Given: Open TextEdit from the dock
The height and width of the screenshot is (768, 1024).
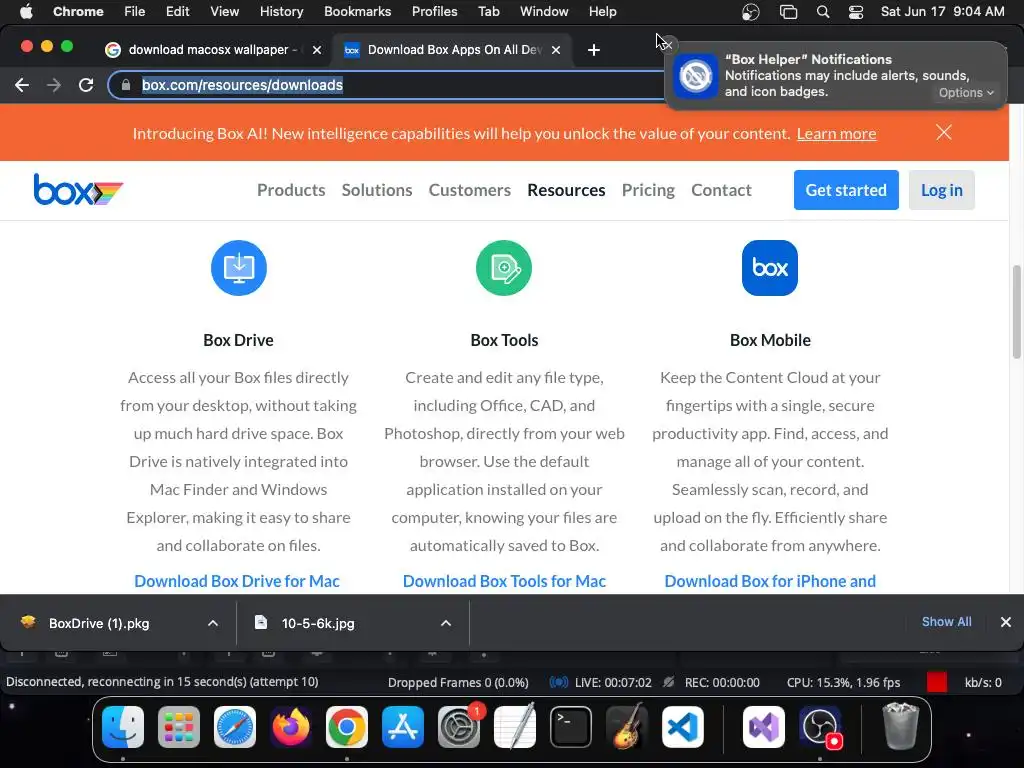Looking at the screenshot, I should (515, 727).
